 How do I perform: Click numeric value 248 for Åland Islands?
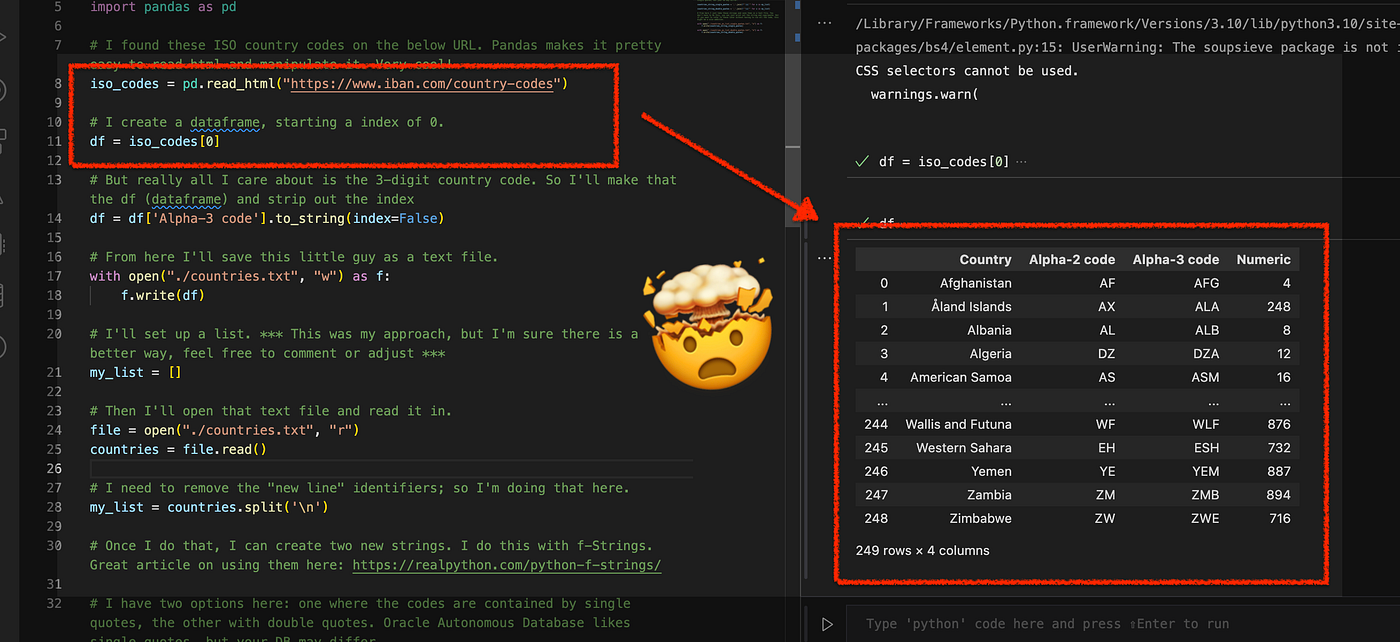1278,307
